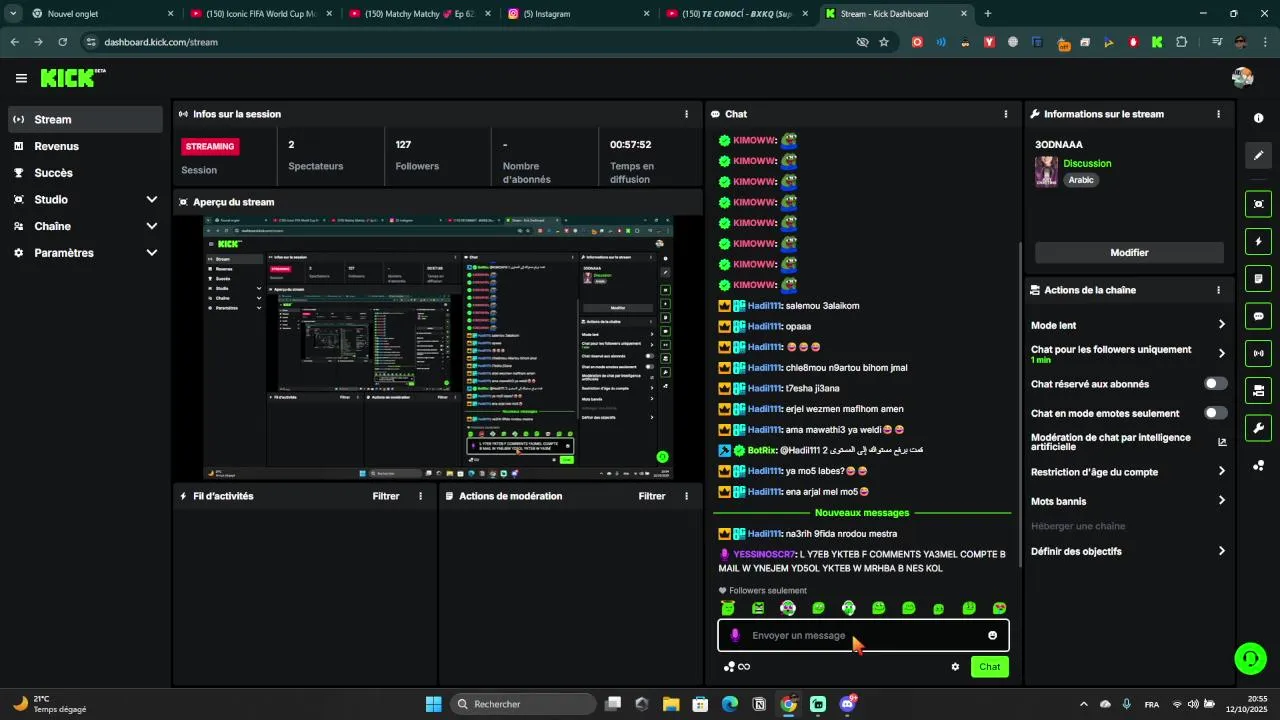The height and width of the screenshot is (720, 1280).
Task: Click Filtrer in Fil d'activités panel
Action: point(386,496)
